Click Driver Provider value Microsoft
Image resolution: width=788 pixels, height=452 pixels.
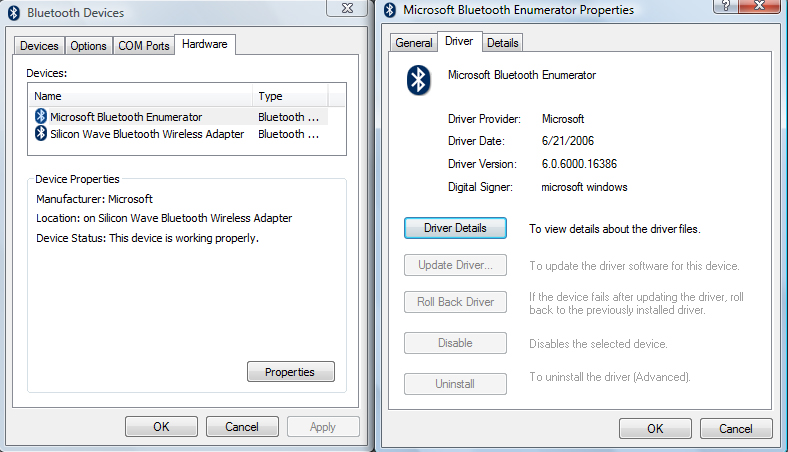point(563,119)
